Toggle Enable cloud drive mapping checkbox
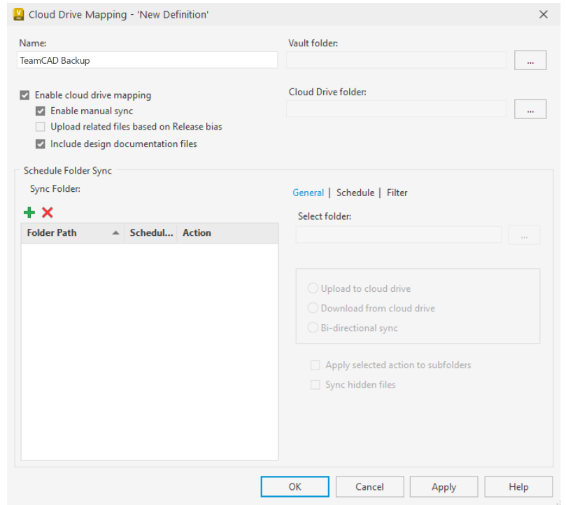 coord(25,95)
